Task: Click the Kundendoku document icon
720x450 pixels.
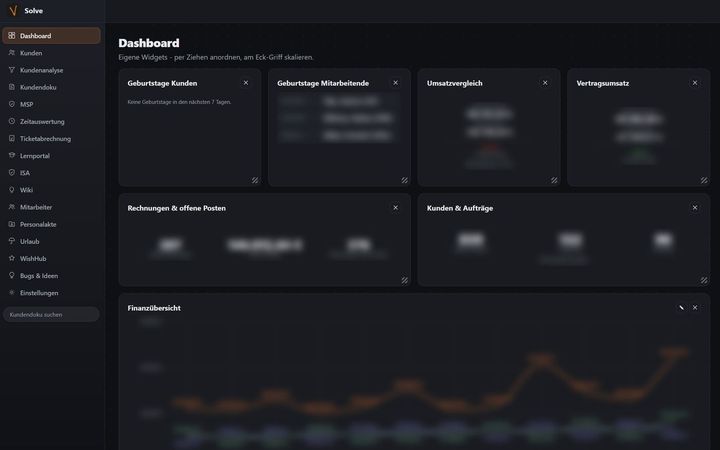Action: [x=12, y=87]
